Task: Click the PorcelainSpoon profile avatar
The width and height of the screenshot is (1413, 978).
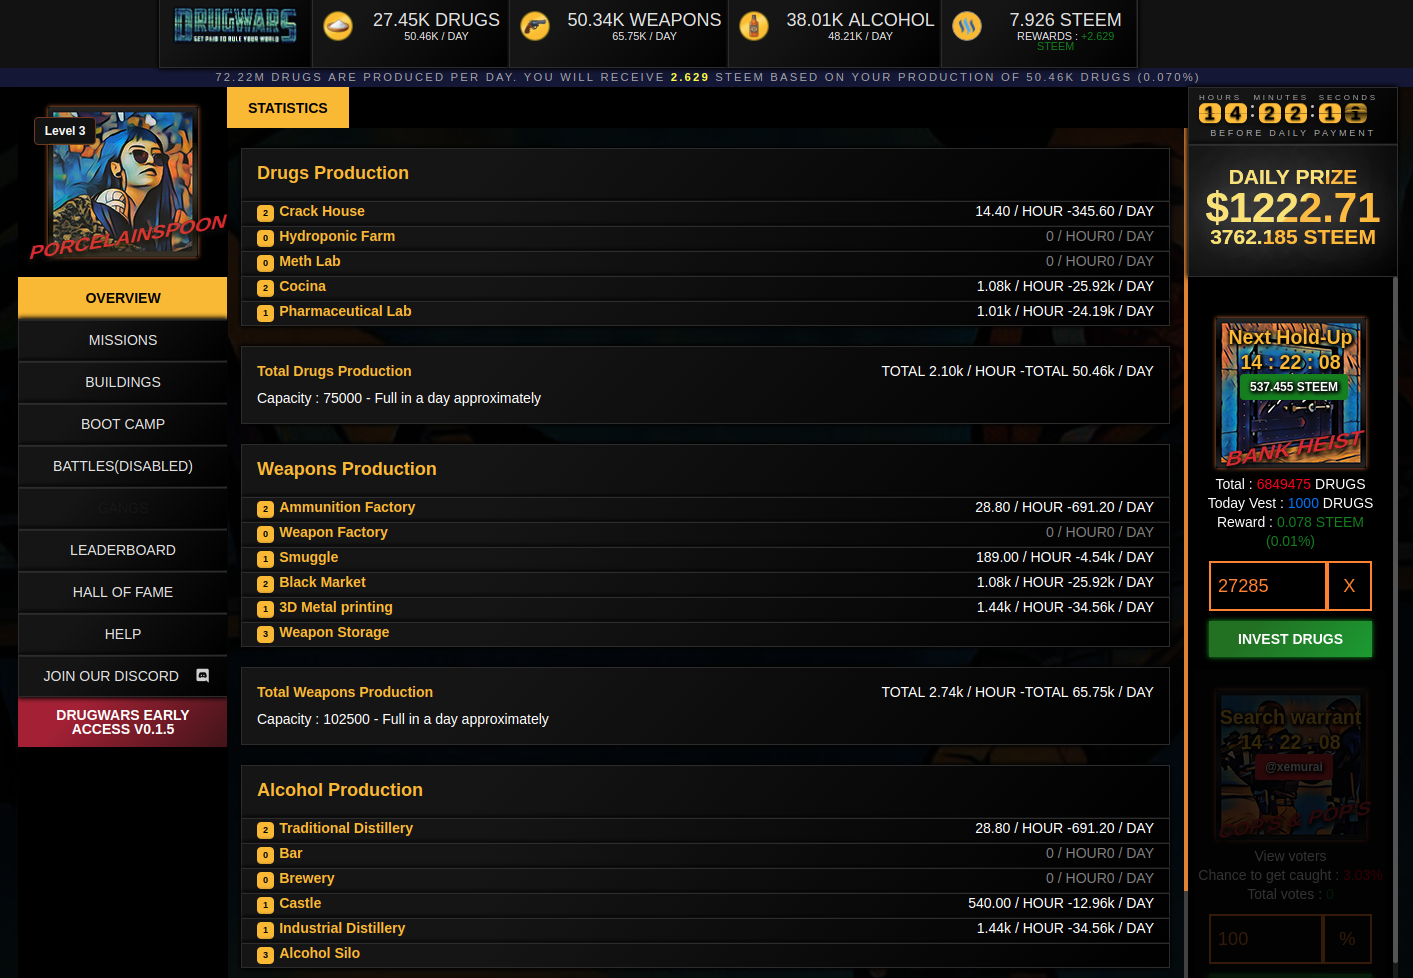Action: (x=124, y=181)
